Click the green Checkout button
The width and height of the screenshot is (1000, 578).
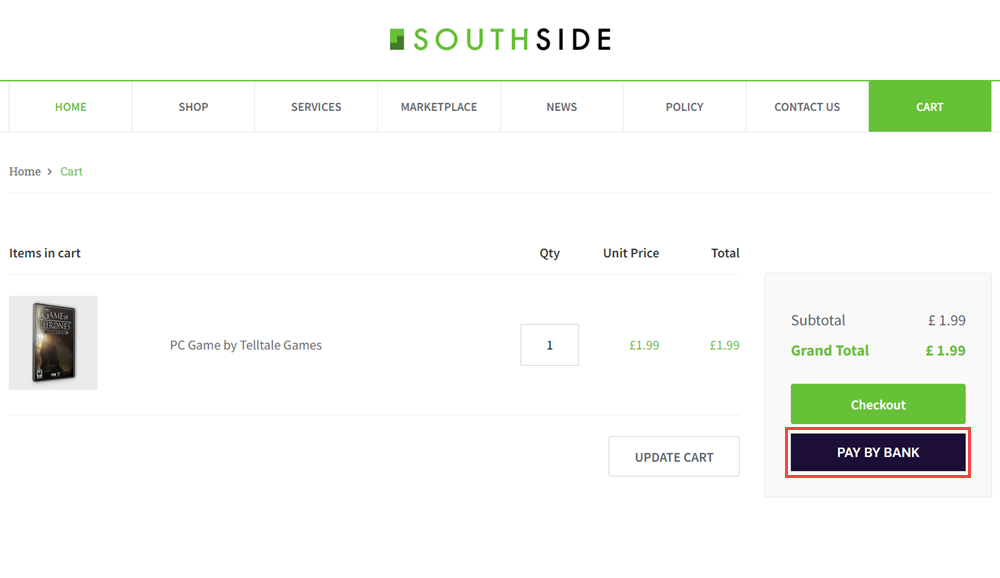[x=878, y=404]
